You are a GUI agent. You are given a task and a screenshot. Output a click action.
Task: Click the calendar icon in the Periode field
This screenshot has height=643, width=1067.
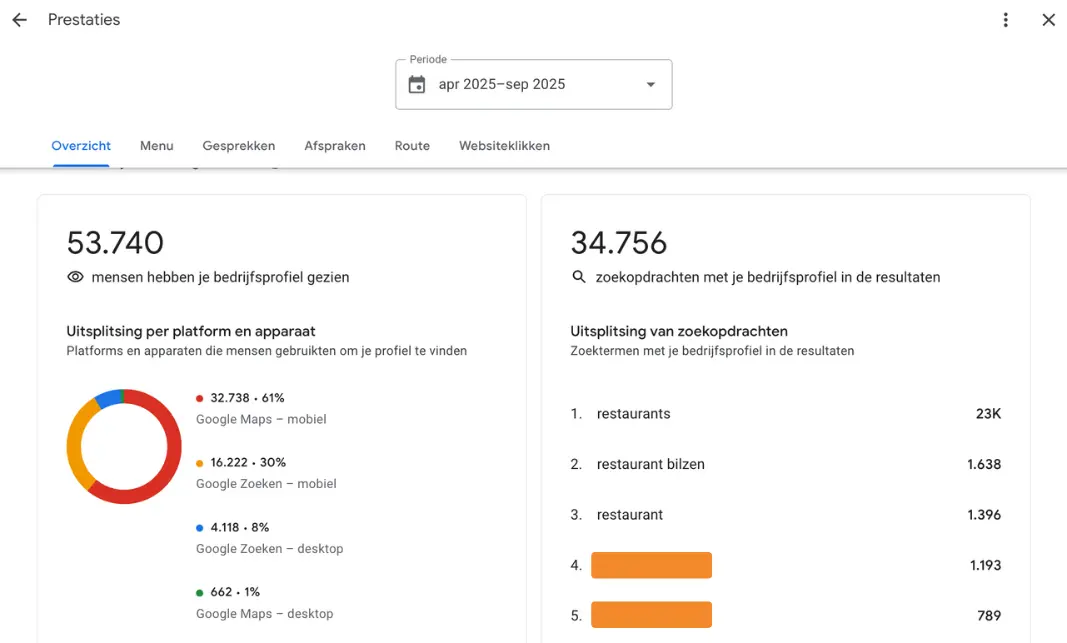coord(415,85)
